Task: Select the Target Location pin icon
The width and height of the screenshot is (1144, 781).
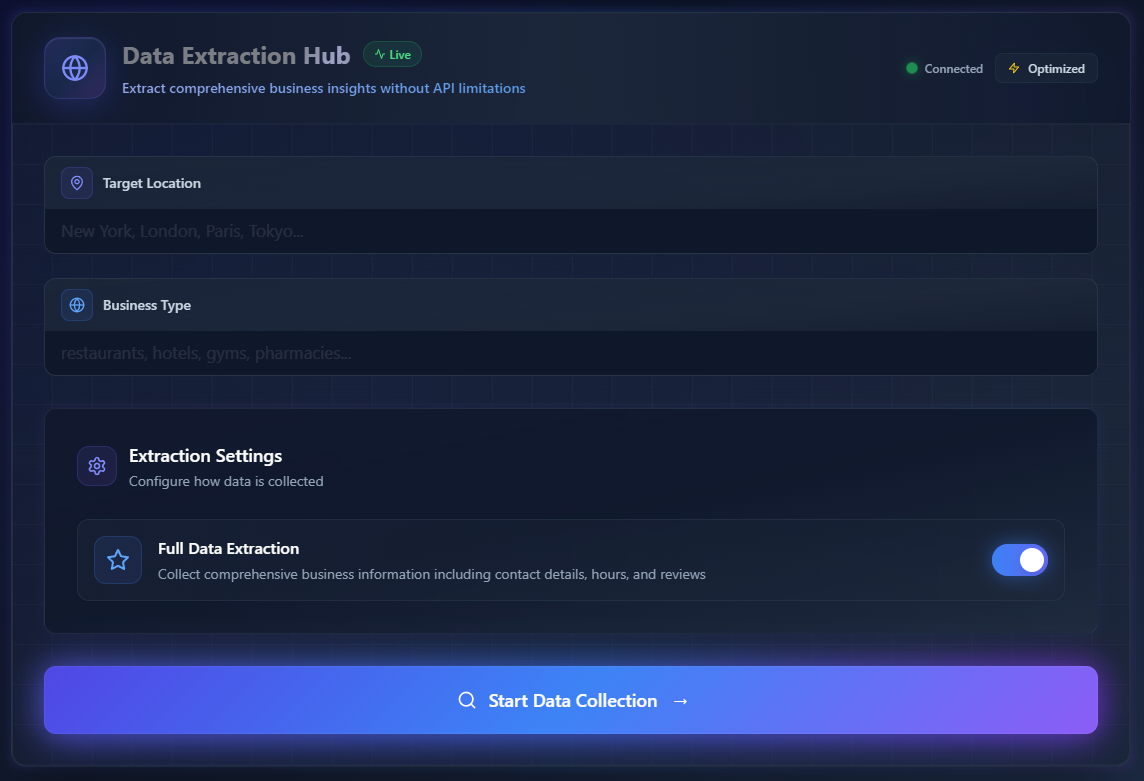Action: coord(77,183)
